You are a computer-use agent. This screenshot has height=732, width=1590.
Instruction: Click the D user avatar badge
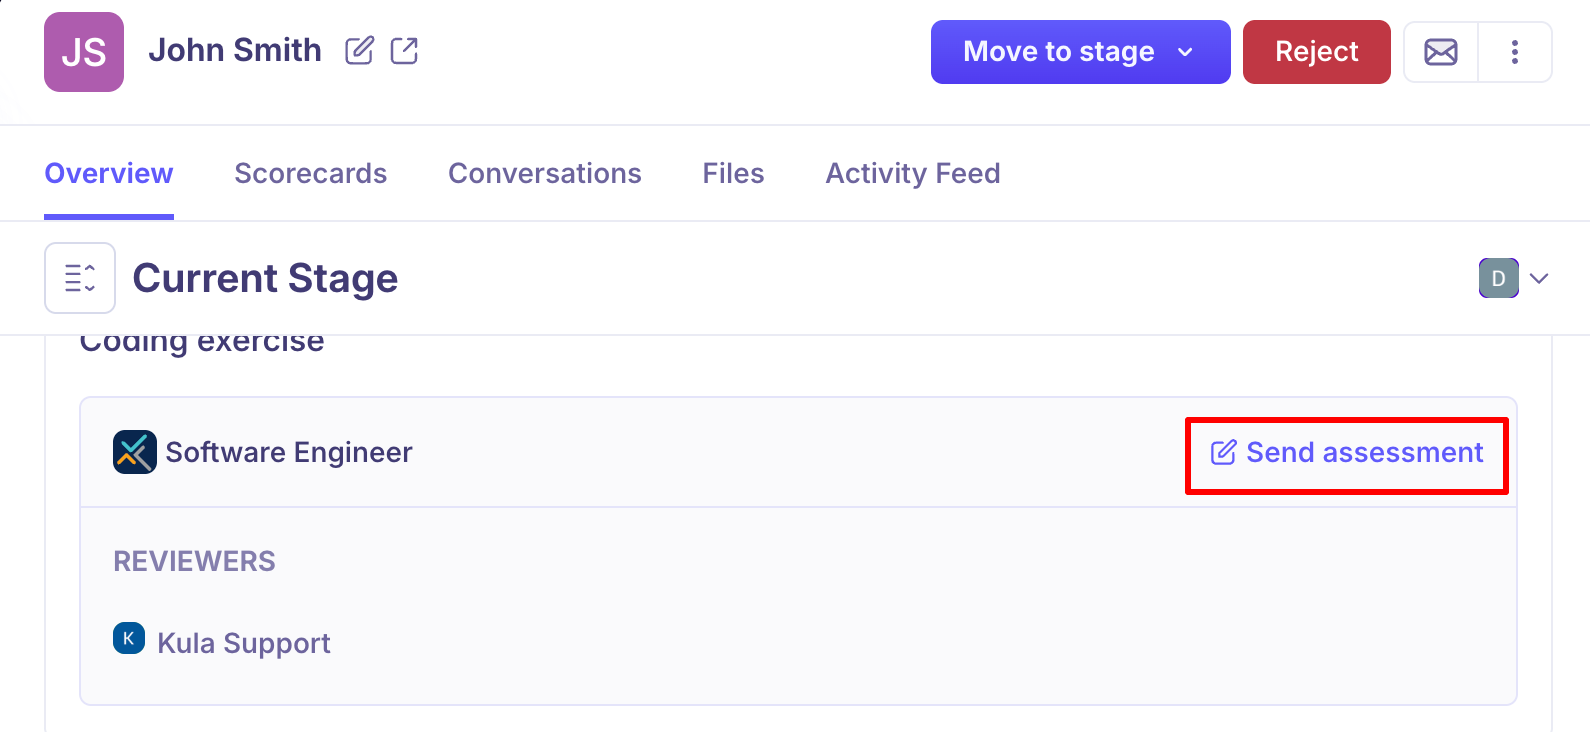click(x=1498, y=278)
